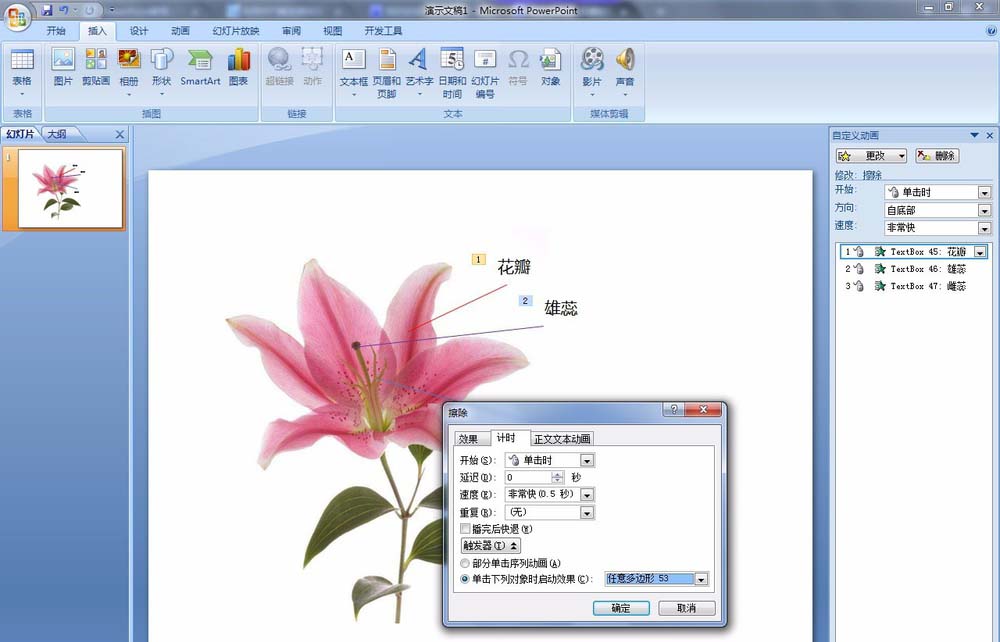Open clip art with 剪贴画 icon
Image resolution: width=1000 pixels, height=642 pixels.
96,67
